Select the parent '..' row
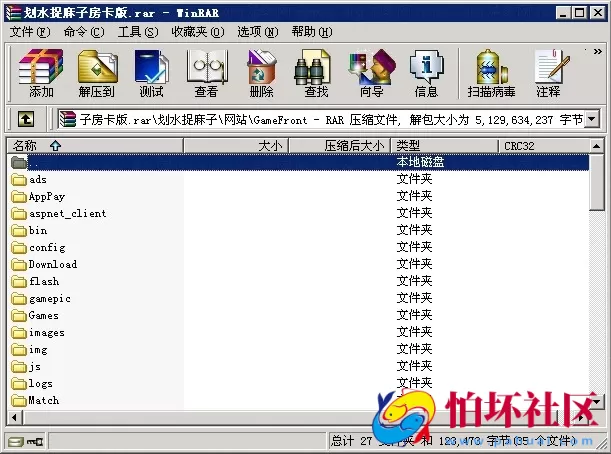 [x=298, y=162]
